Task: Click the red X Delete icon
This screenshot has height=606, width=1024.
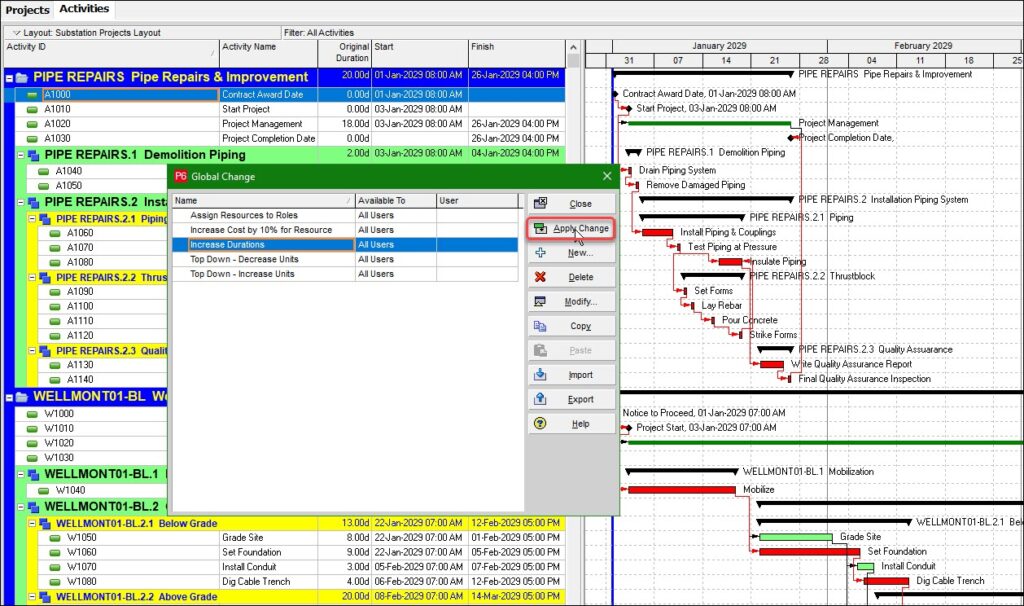Action: (x=541, y=277)
